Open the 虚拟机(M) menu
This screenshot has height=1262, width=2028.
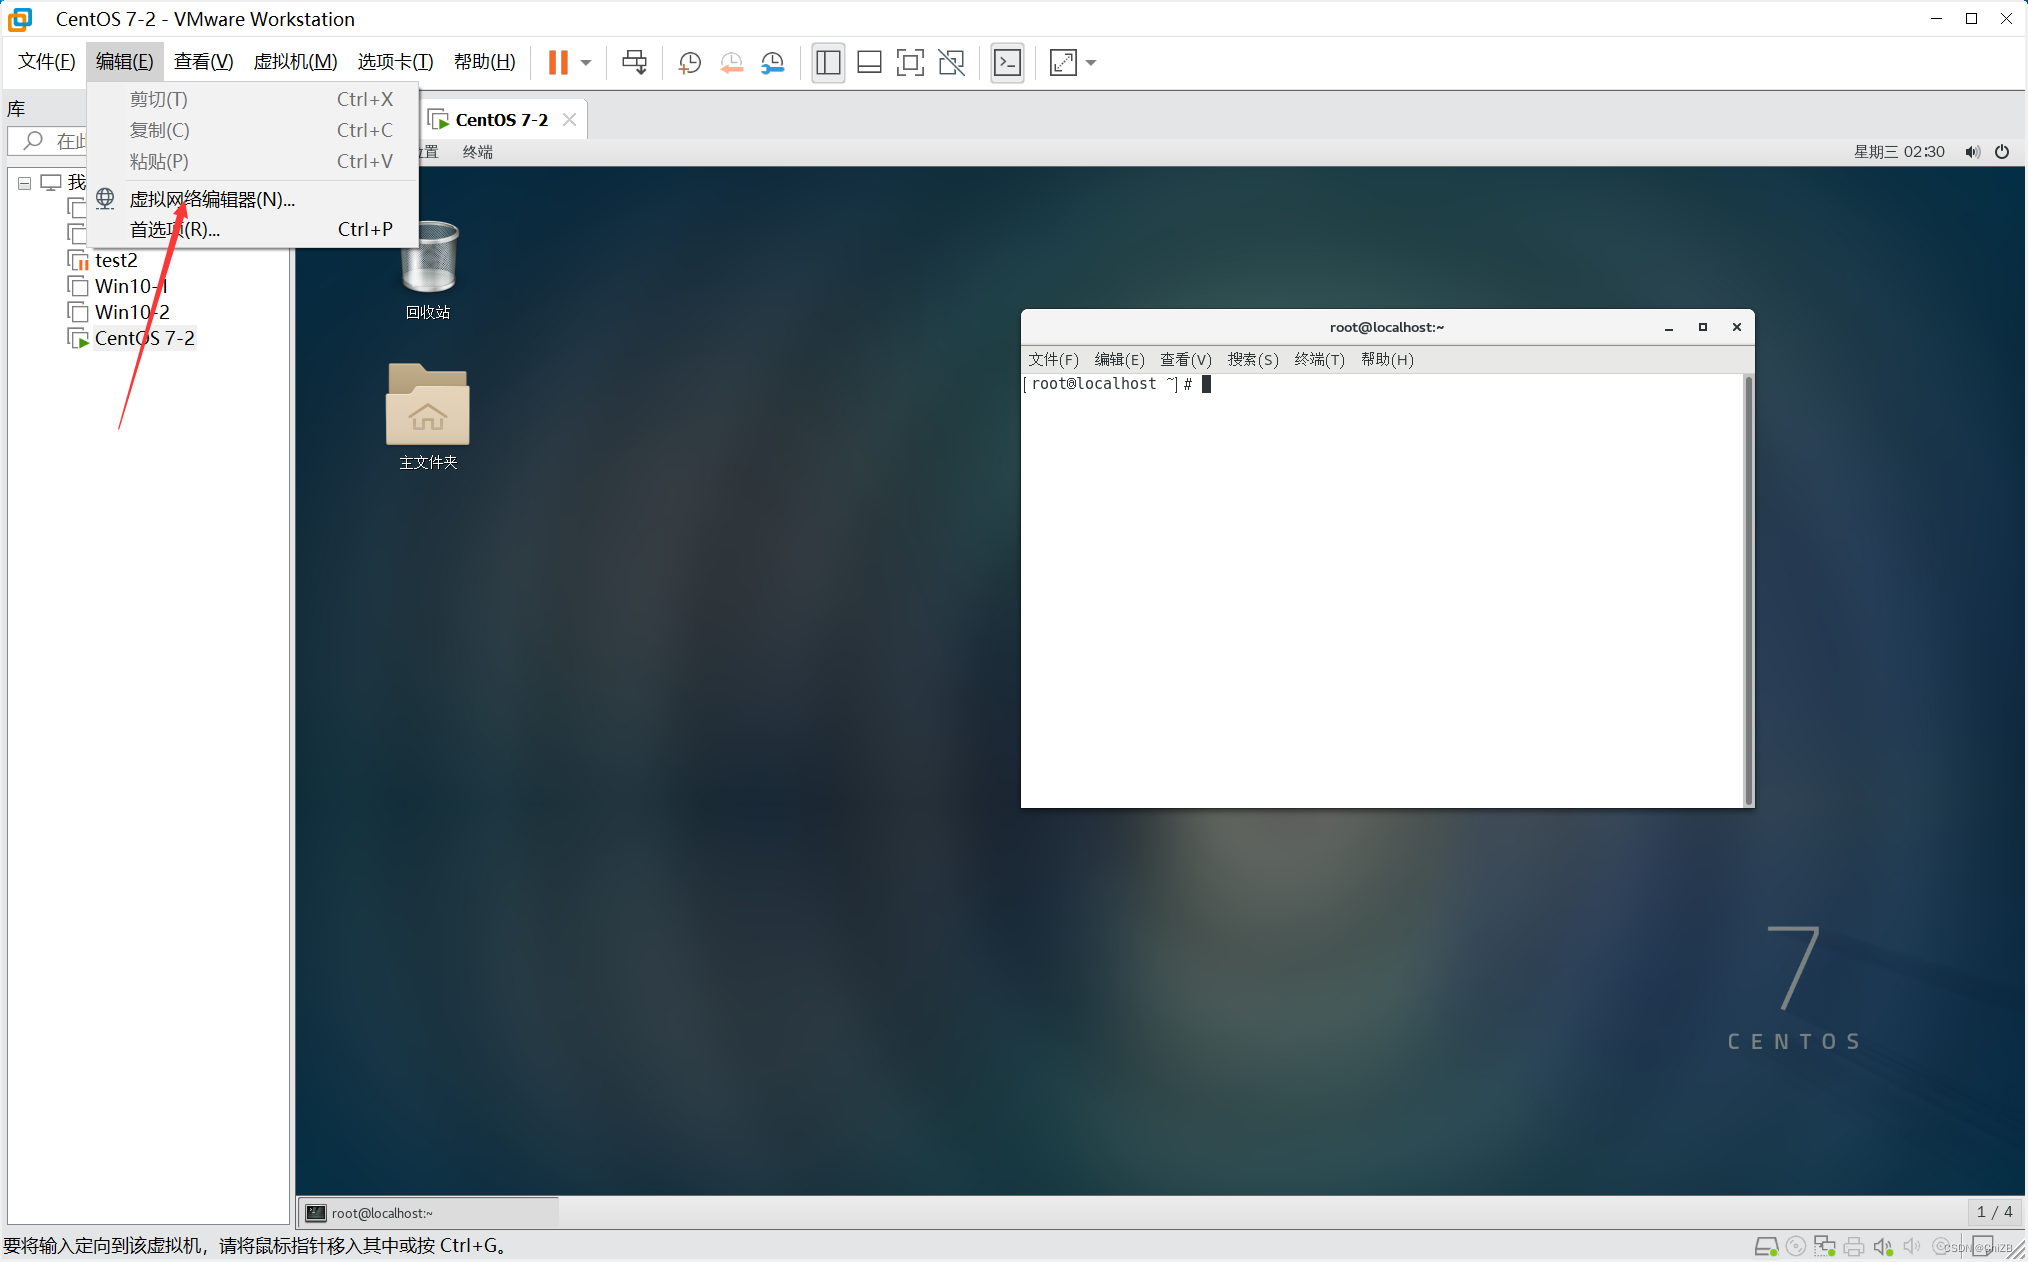tap(295, 62)
